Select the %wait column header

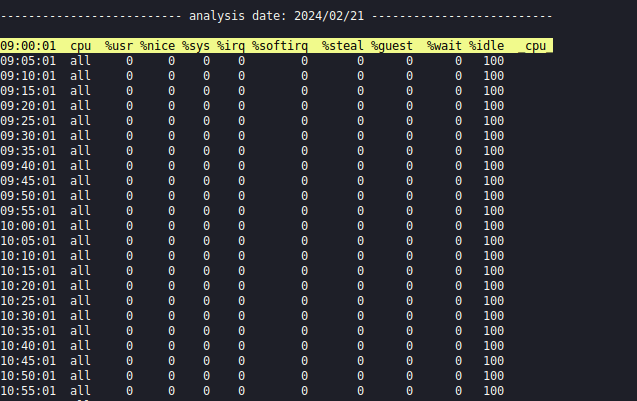pyautogui.click(x=444, y=46)
